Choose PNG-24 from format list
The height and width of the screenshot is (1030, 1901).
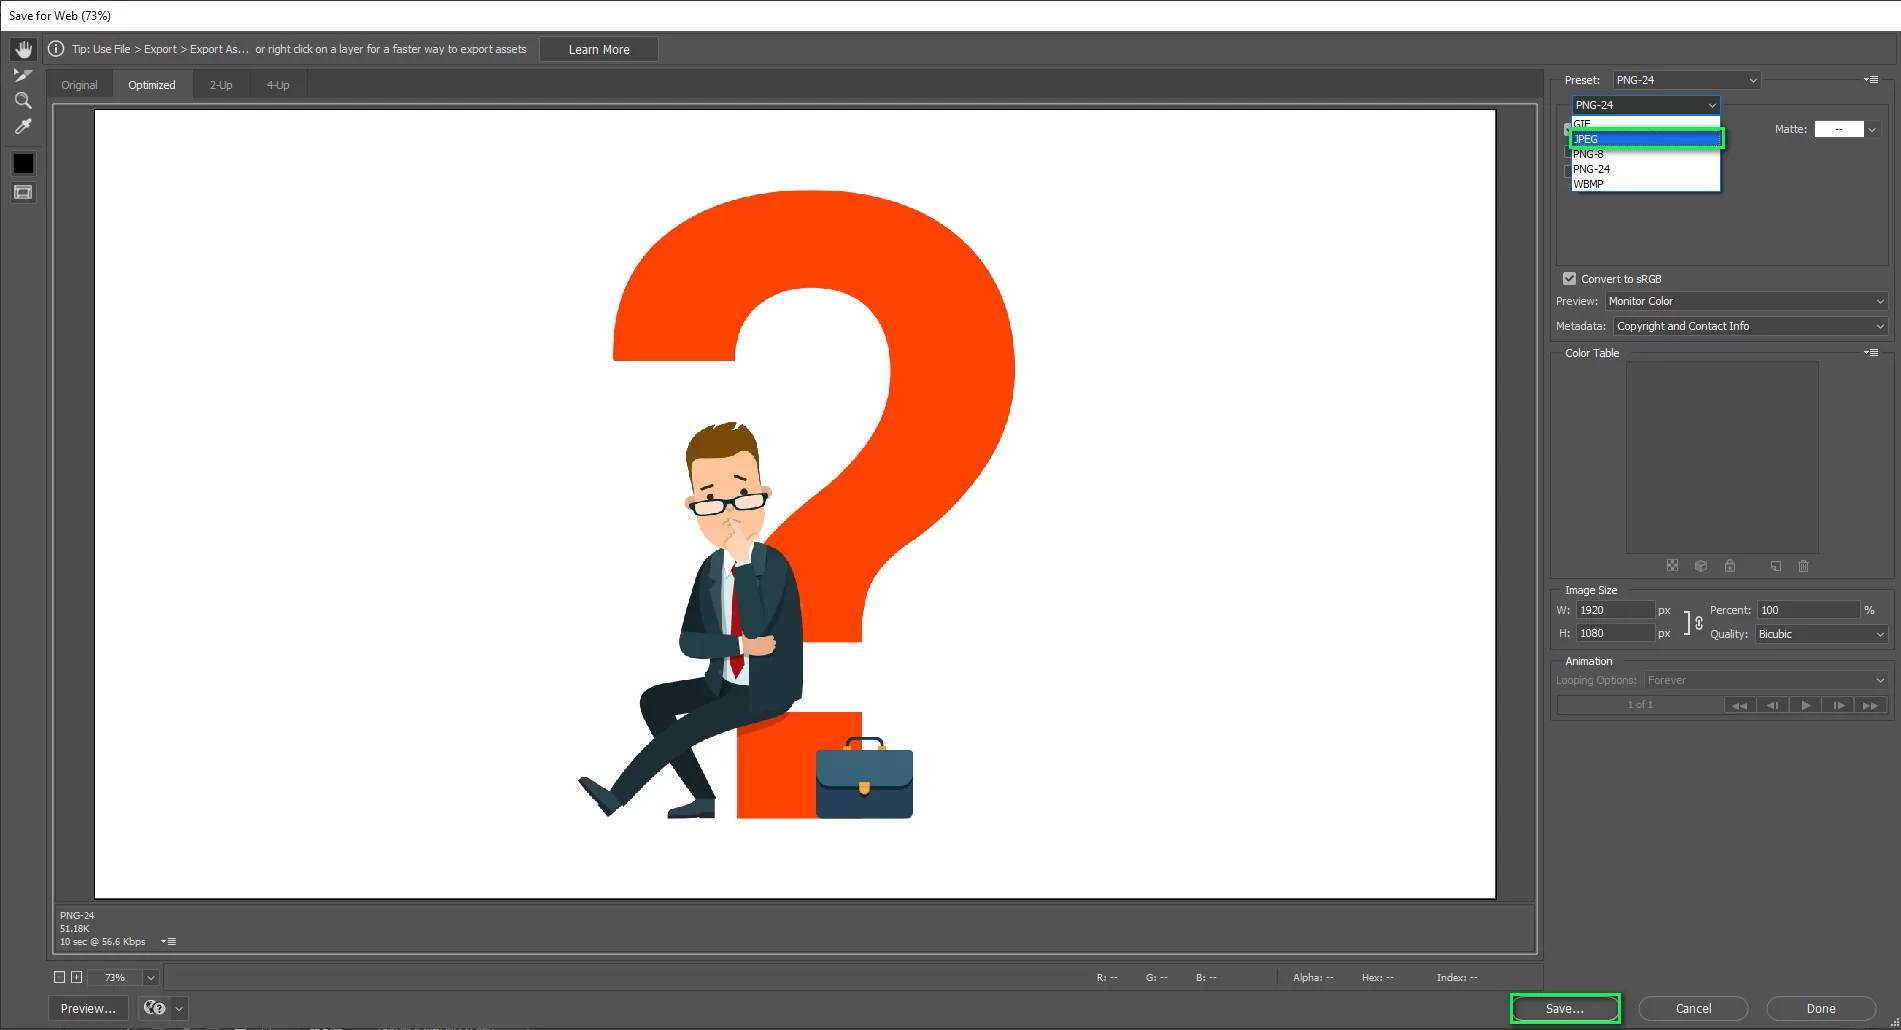[x=1645, y=169]
